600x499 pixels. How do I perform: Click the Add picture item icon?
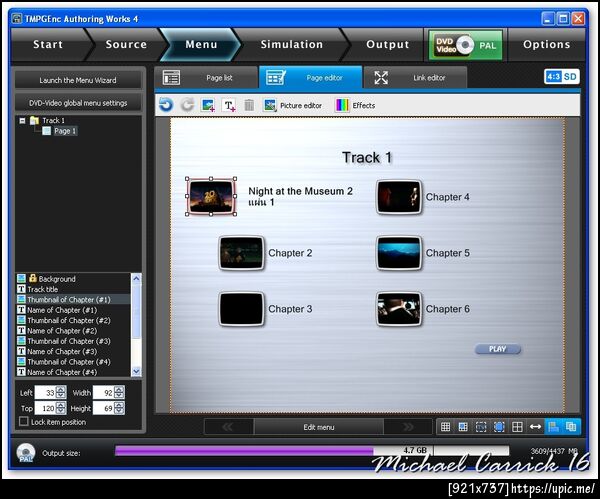coord(208,105)
